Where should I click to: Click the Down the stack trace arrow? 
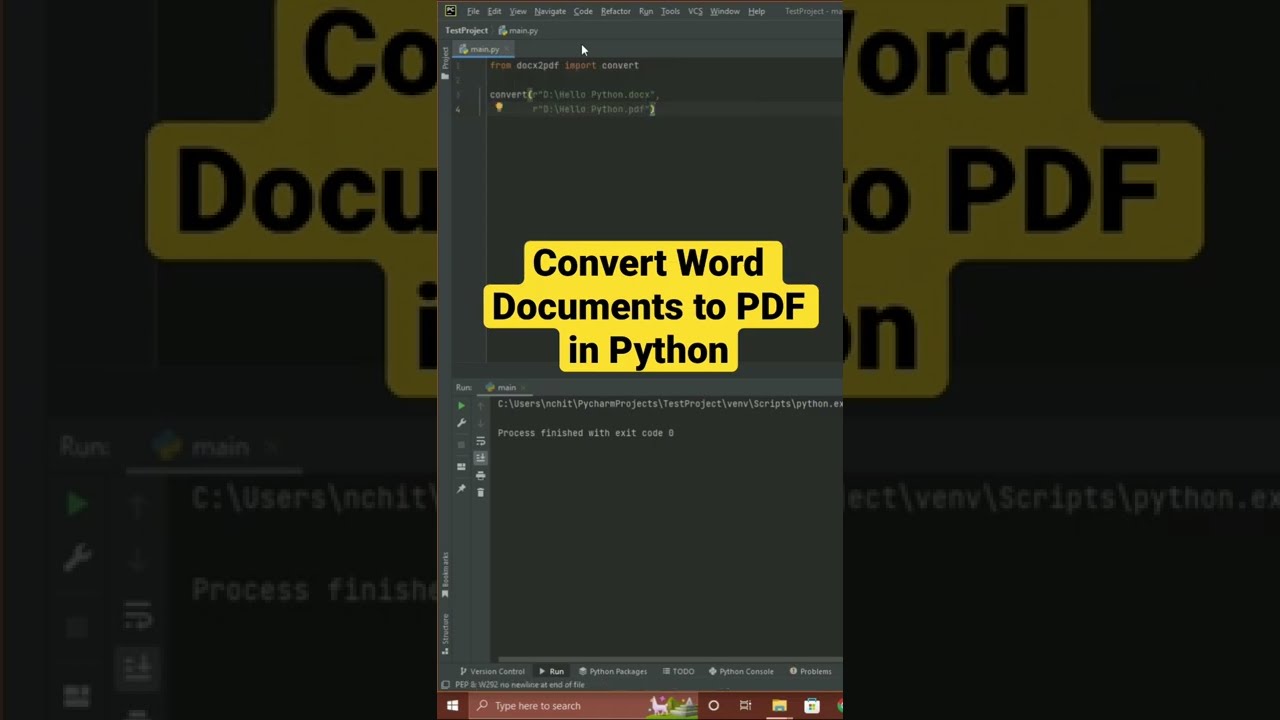pos(480,423)
